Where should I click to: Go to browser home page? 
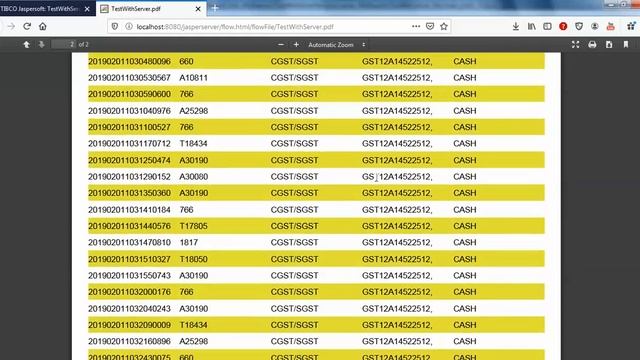pos(43,27)
